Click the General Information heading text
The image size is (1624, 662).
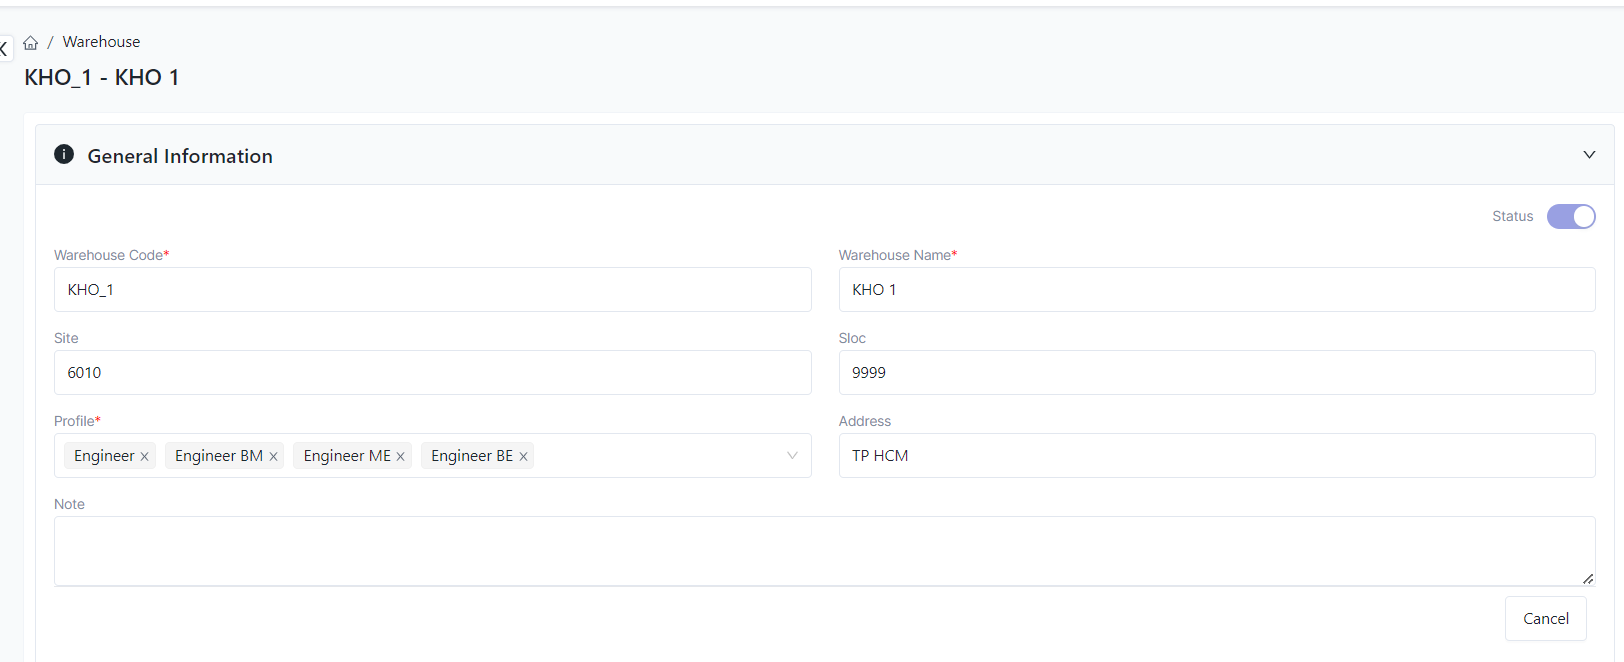(x=180, y=156)
